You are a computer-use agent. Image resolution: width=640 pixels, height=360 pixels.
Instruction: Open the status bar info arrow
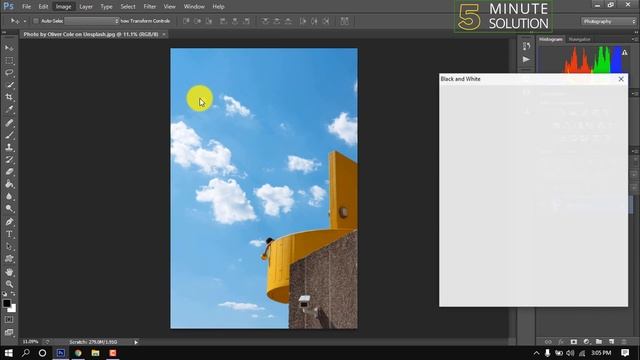click(x=136, y=342)
